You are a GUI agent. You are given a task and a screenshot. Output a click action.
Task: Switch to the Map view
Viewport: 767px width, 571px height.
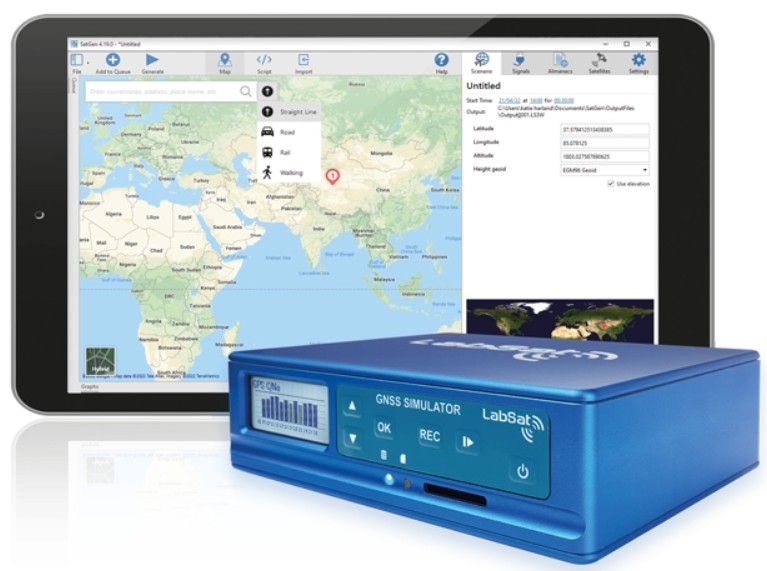pos(225,63)
